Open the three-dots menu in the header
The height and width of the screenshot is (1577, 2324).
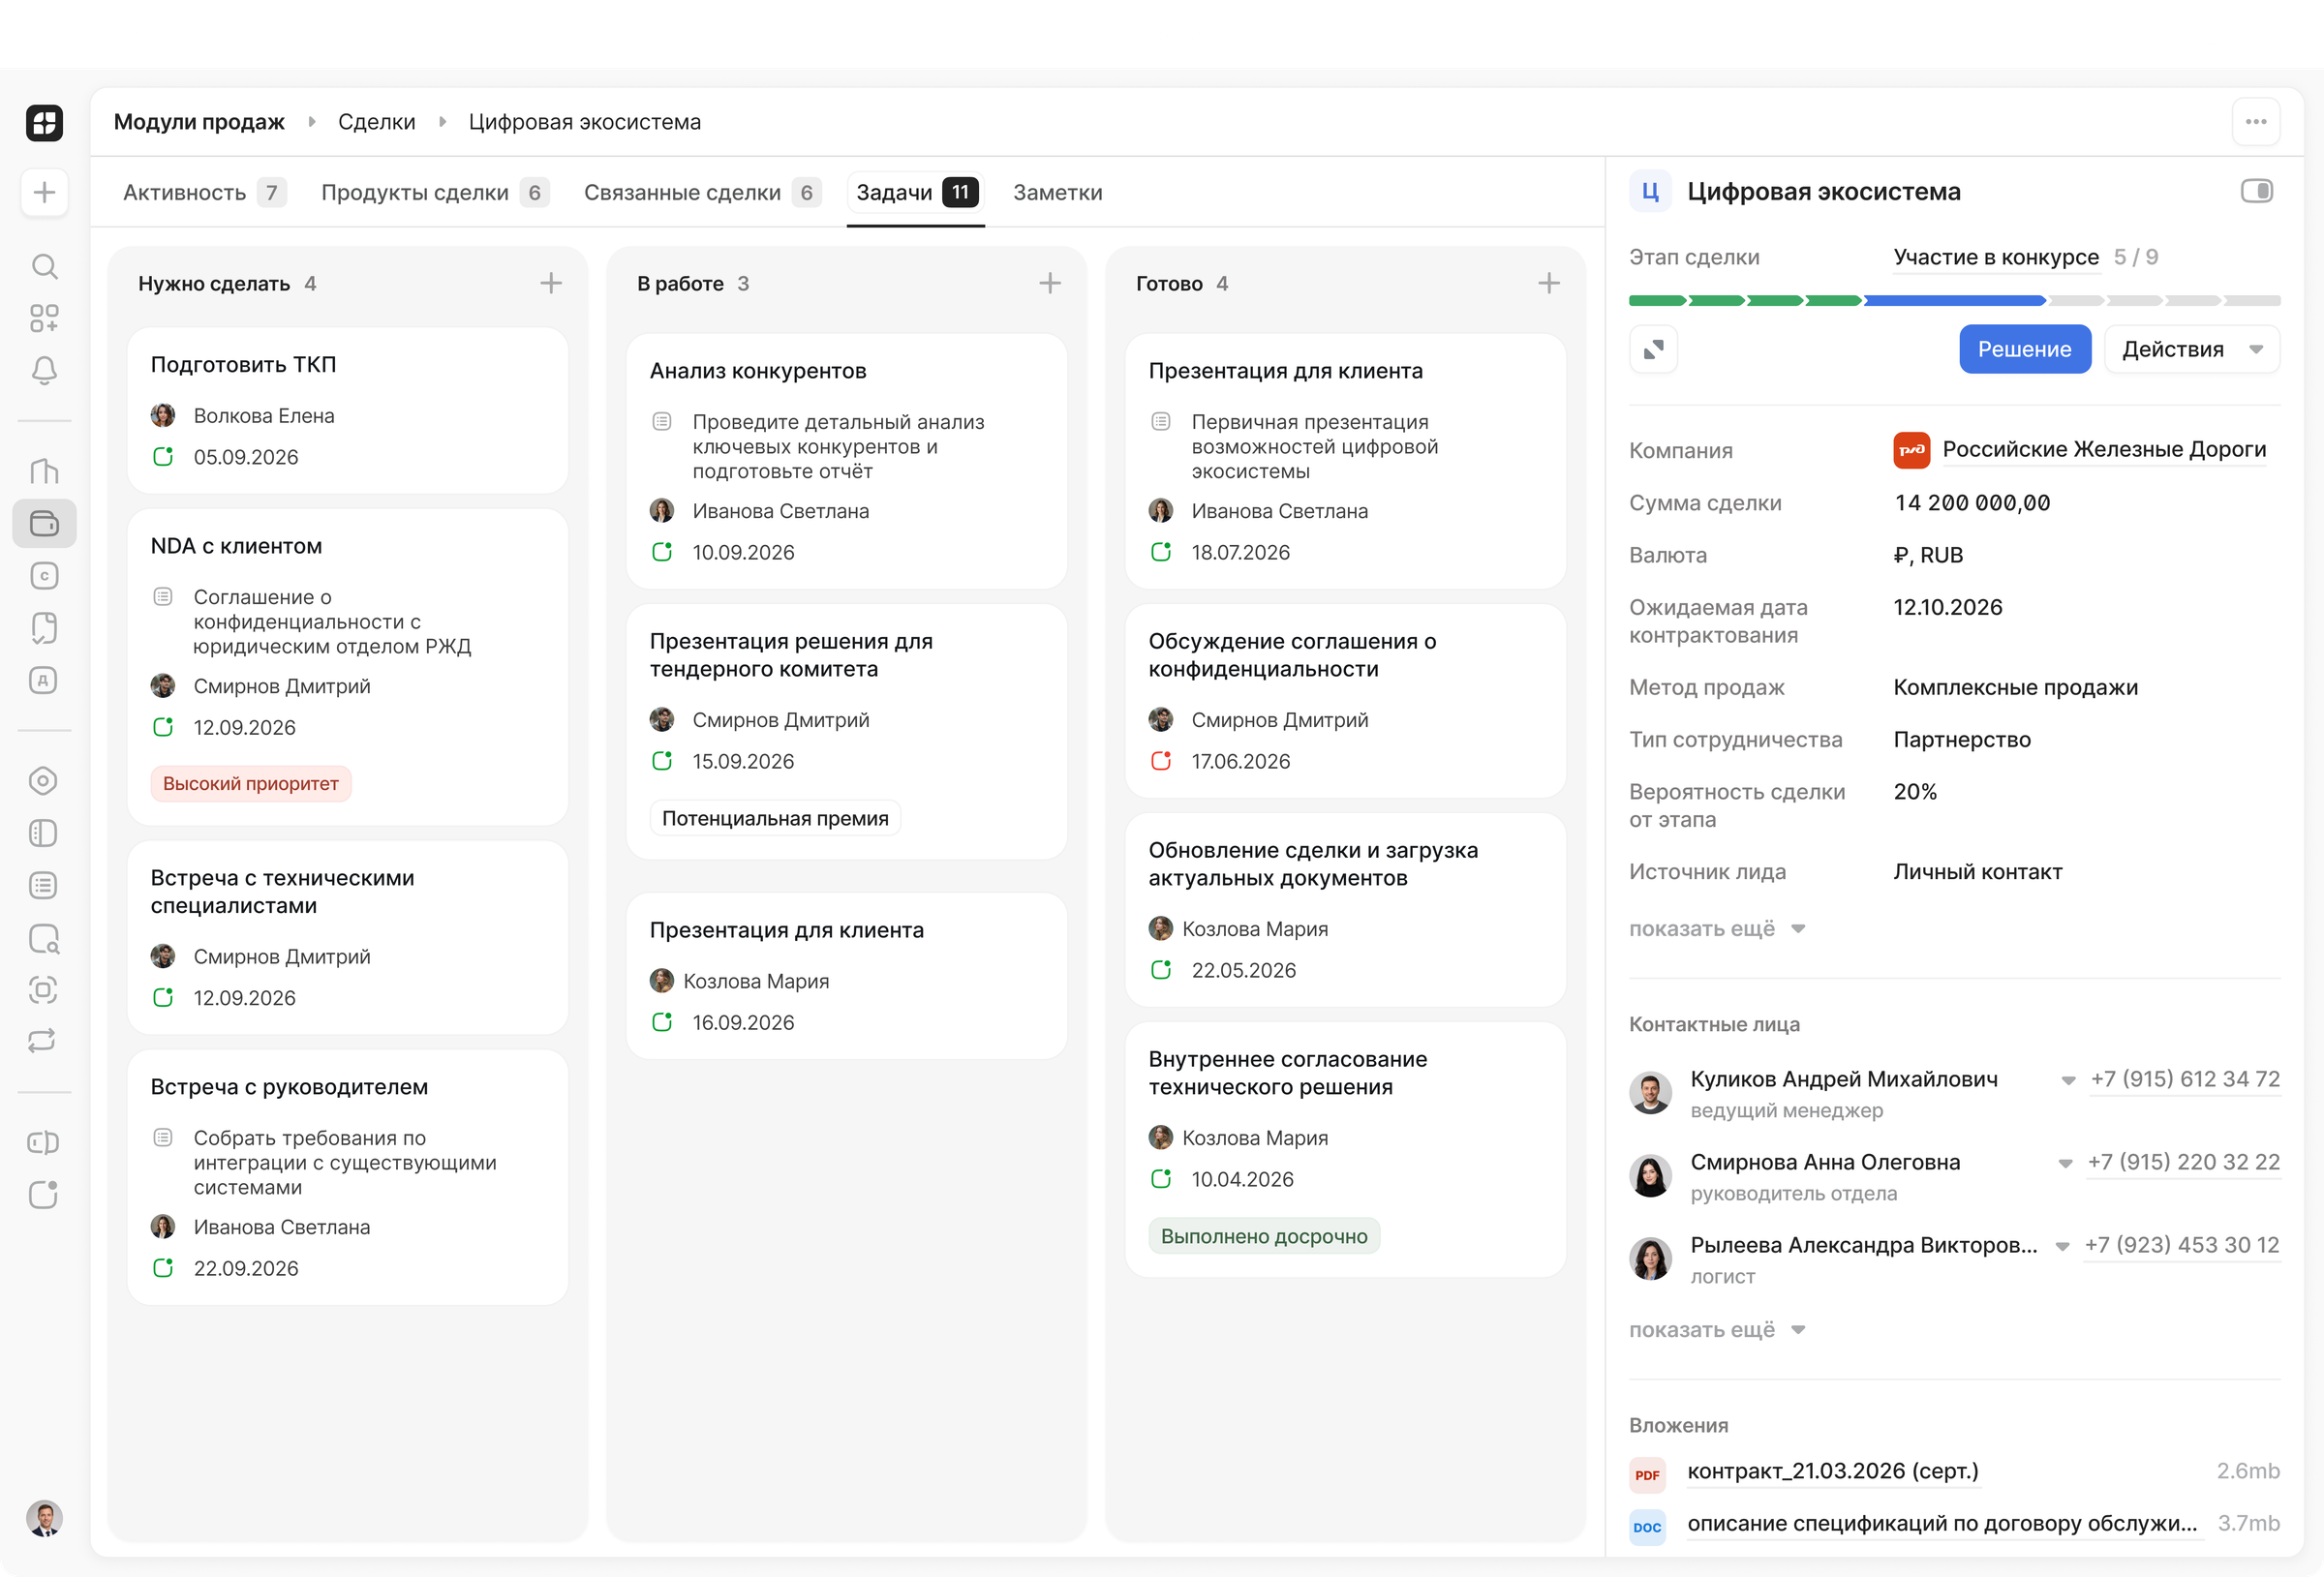[x=2255, y=122]
